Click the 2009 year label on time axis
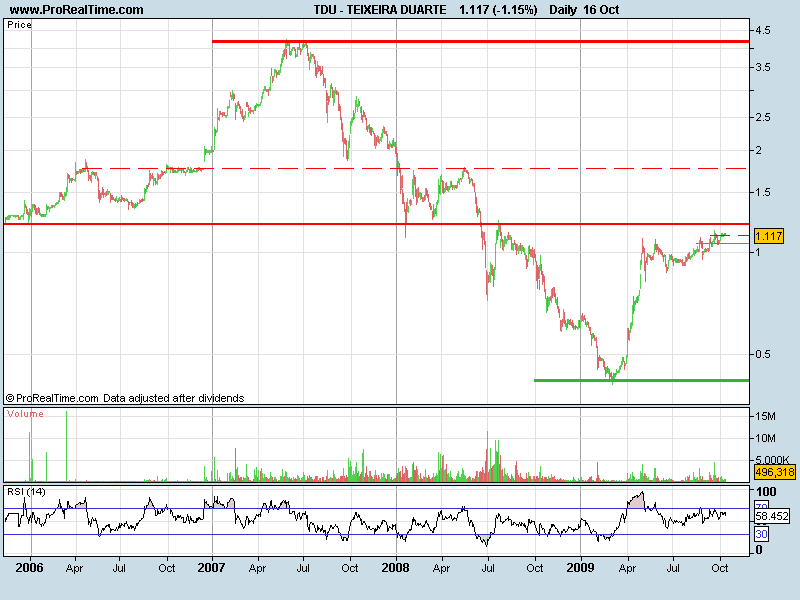 coord(580,568)
